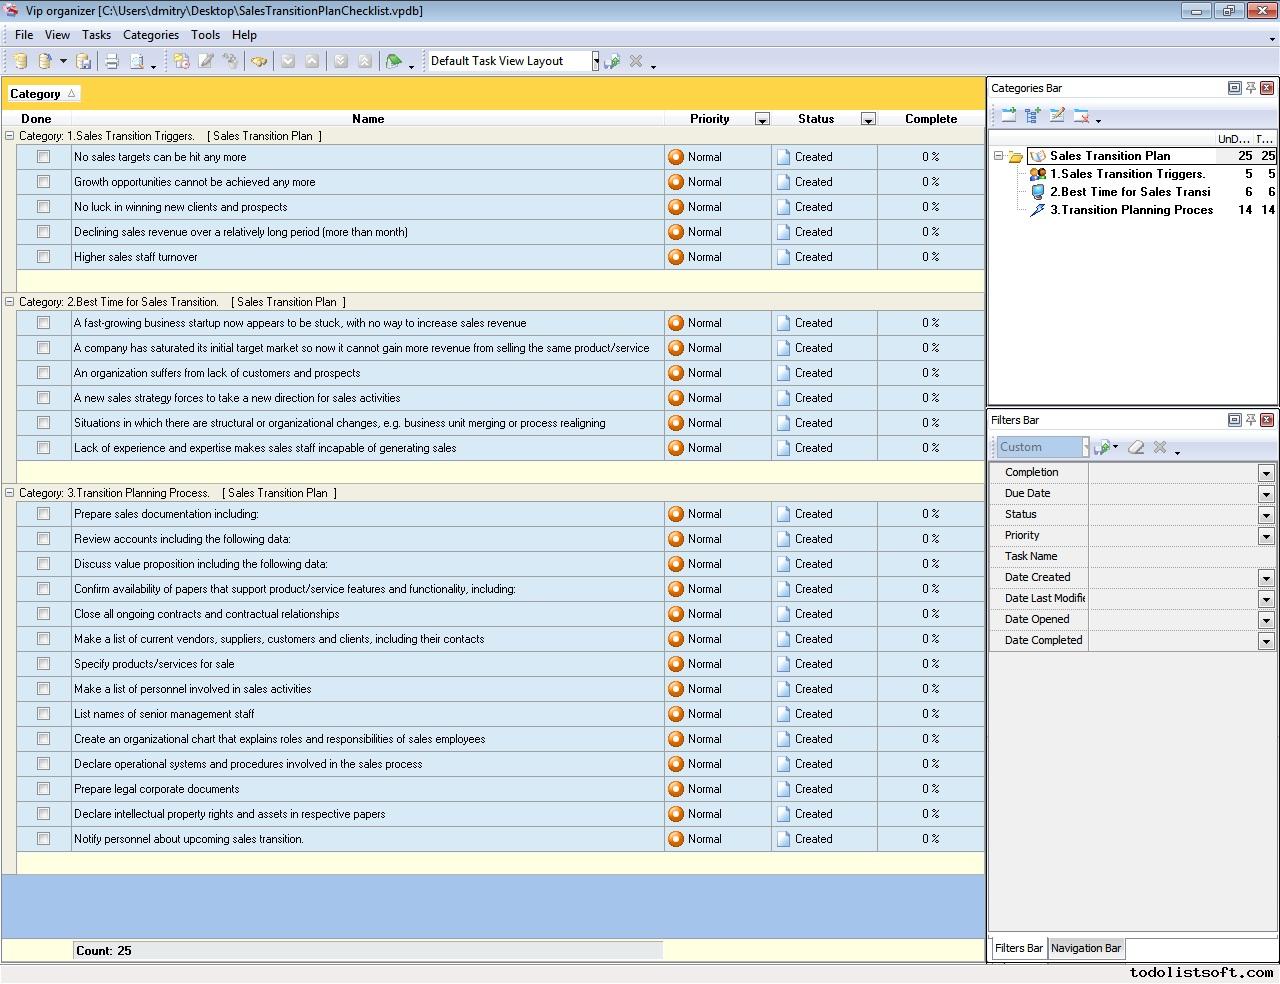Pin the Categories Bar panel
Viewport: 1280px width, 984px height.
tap(1250, 88)
